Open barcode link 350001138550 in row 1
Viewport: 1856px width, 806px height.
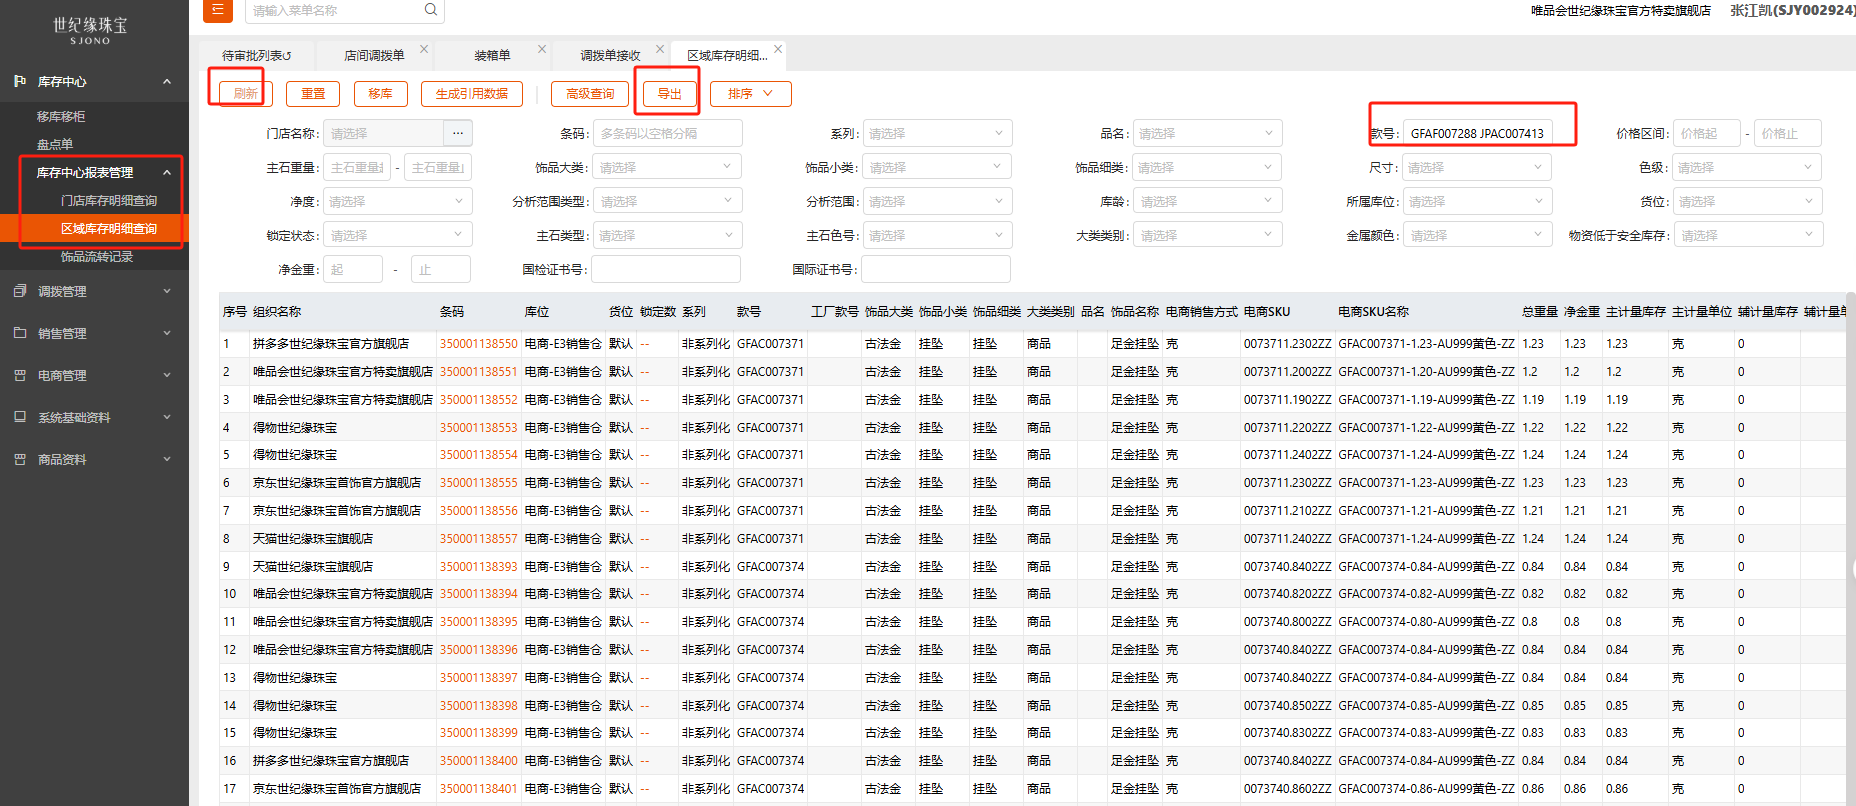click(x=478, y=344)
